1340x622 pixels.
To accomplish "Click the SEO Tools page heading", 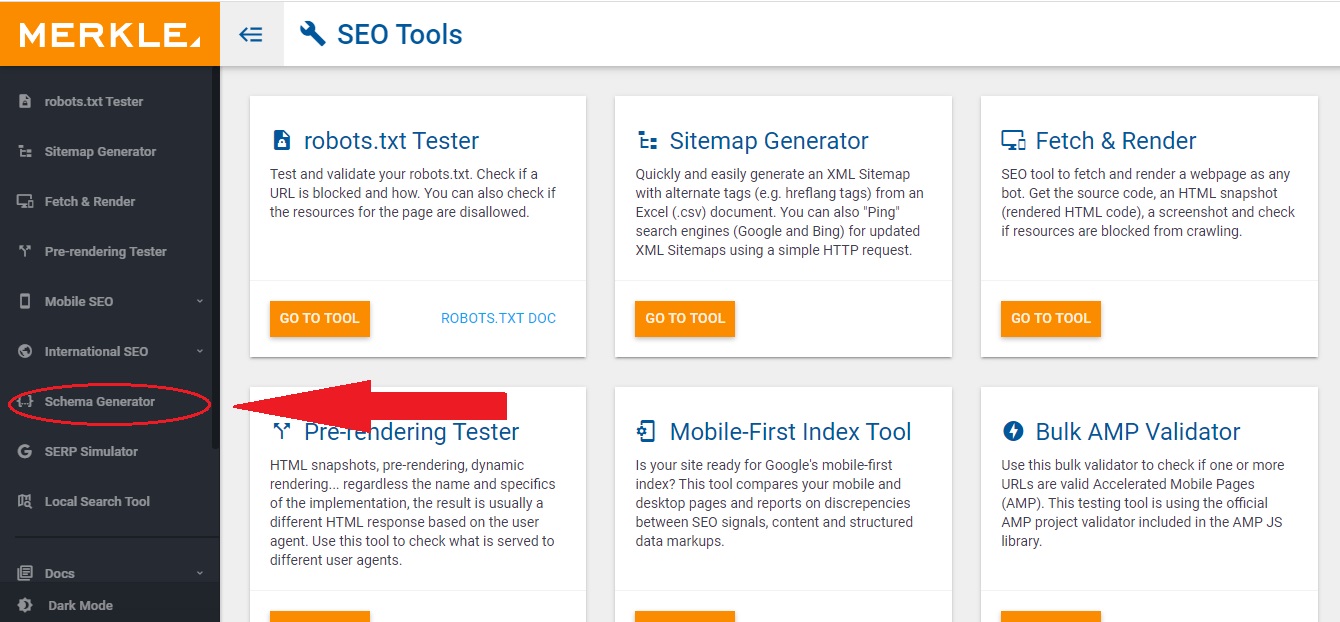I will (400, 35).
